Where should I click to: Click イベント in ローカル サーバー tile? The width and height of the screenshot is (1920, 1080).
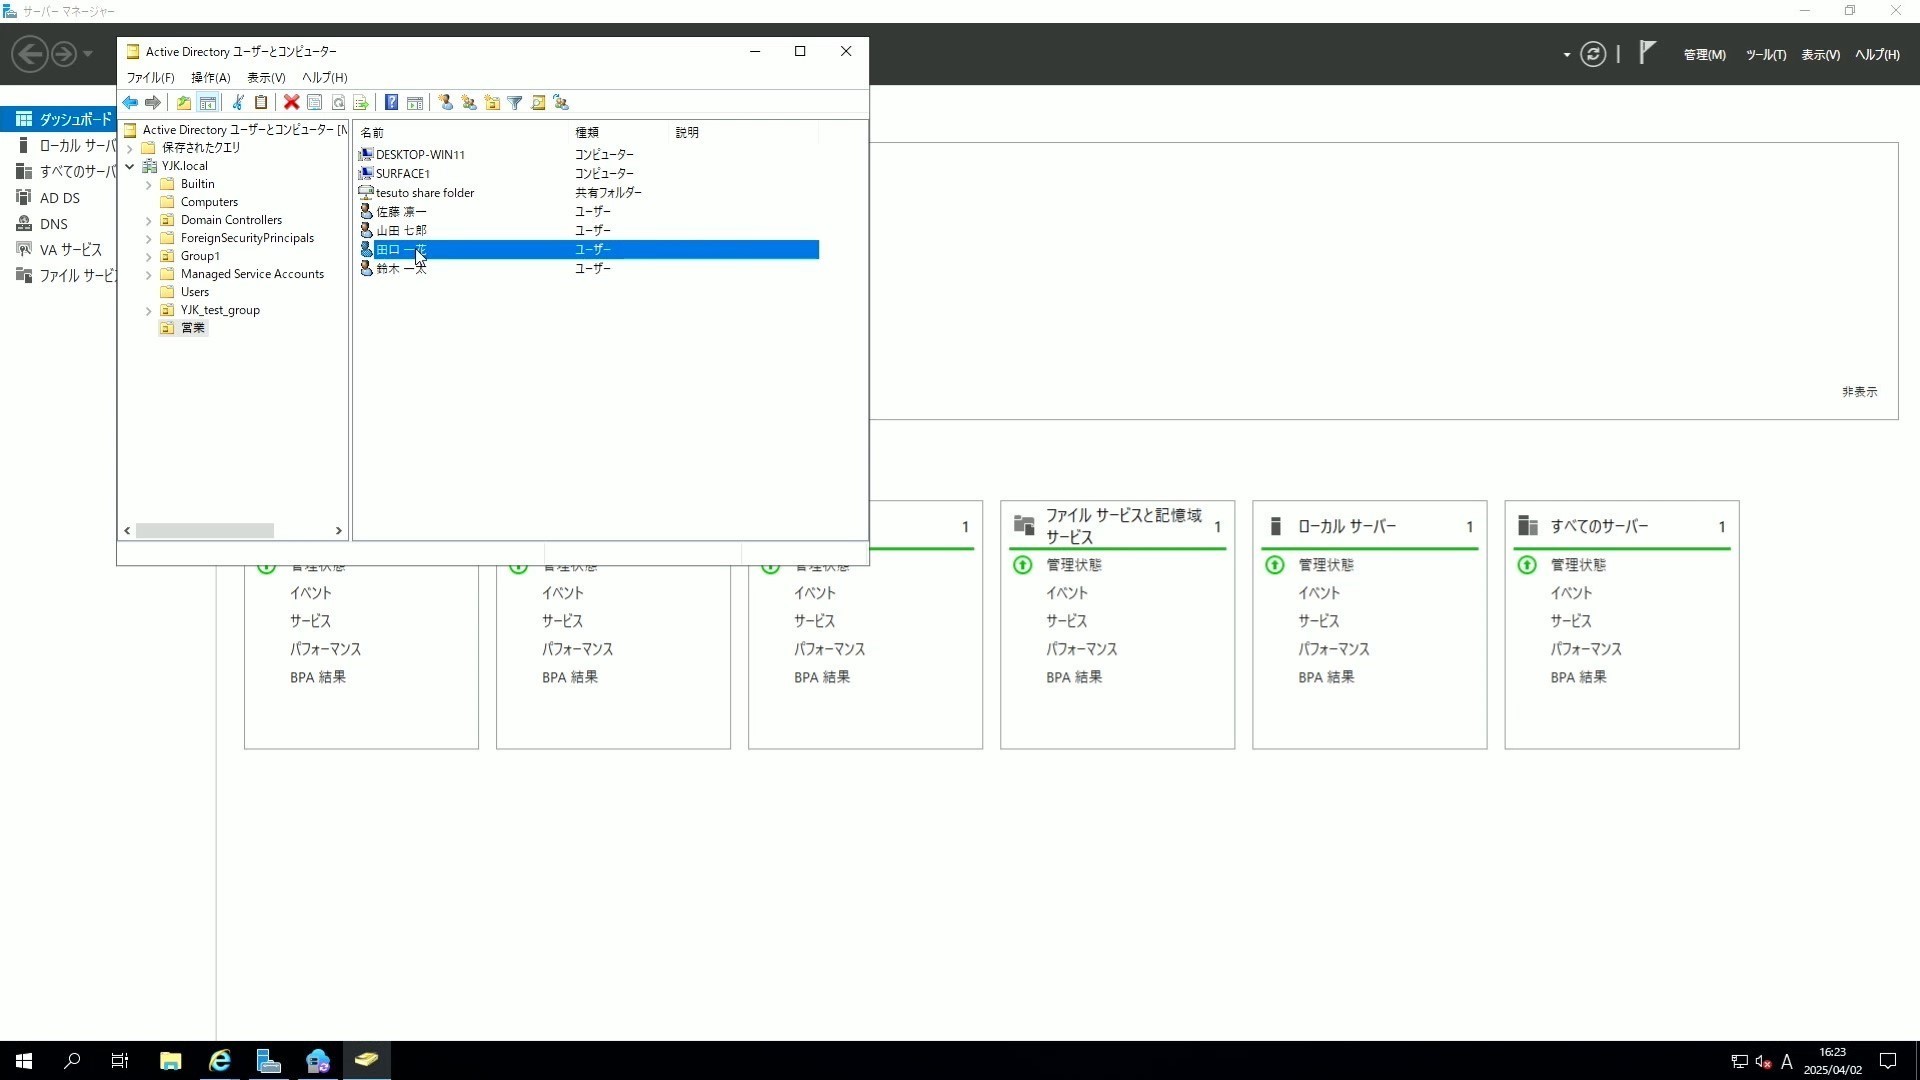click(x=1319, y=593)
